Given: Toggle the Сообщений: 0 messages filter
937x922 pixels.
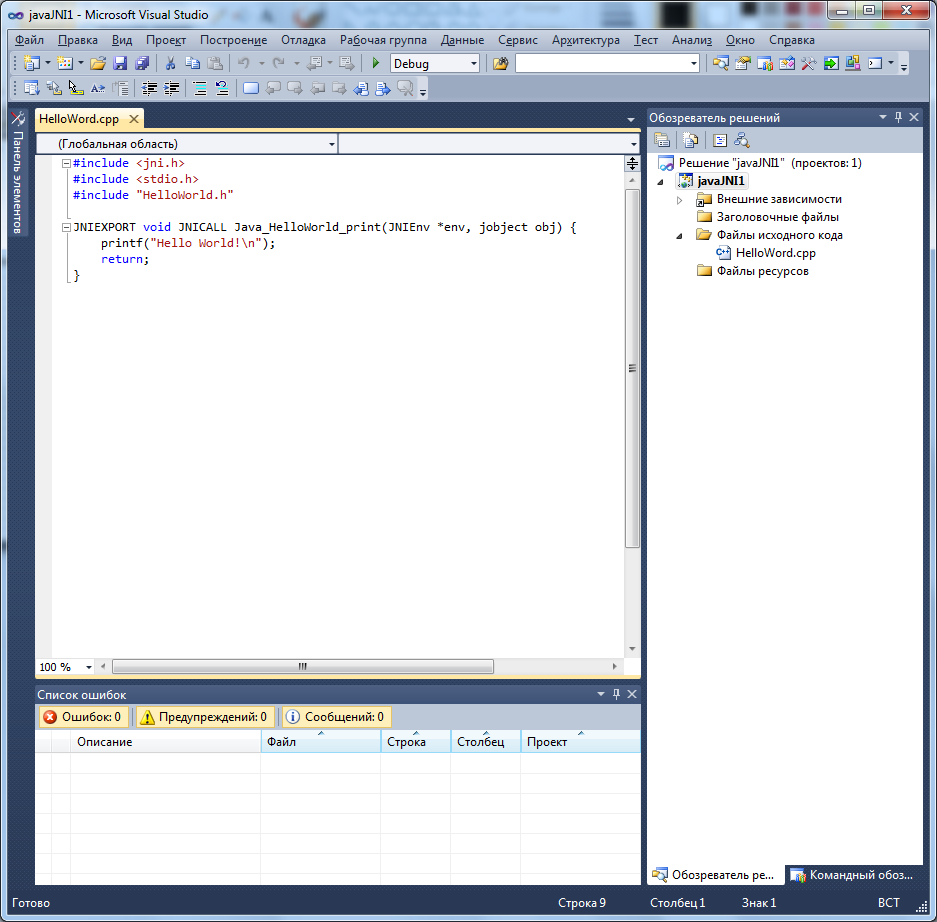Looking at the screenshot, I should 336,716.
